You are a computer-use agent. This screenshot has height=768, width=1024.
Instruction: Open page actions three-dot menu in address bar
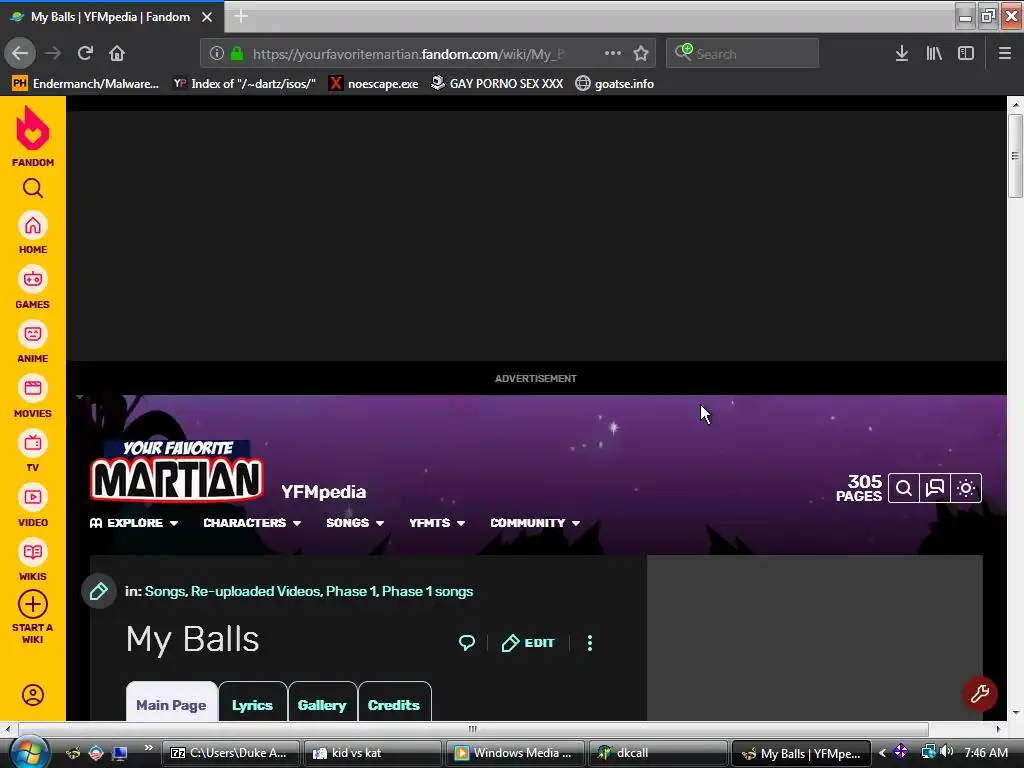[613, 54]
